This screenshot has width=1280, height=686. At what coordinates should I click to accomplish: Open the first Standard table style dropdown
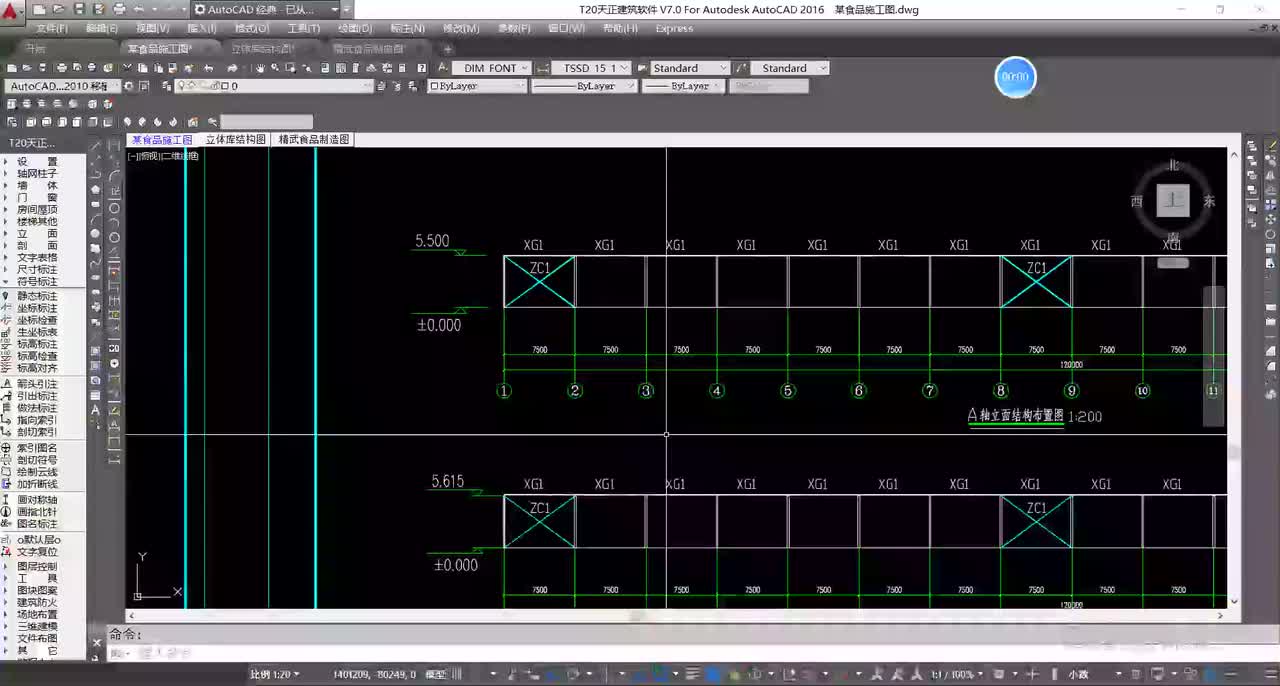[690, 68]
